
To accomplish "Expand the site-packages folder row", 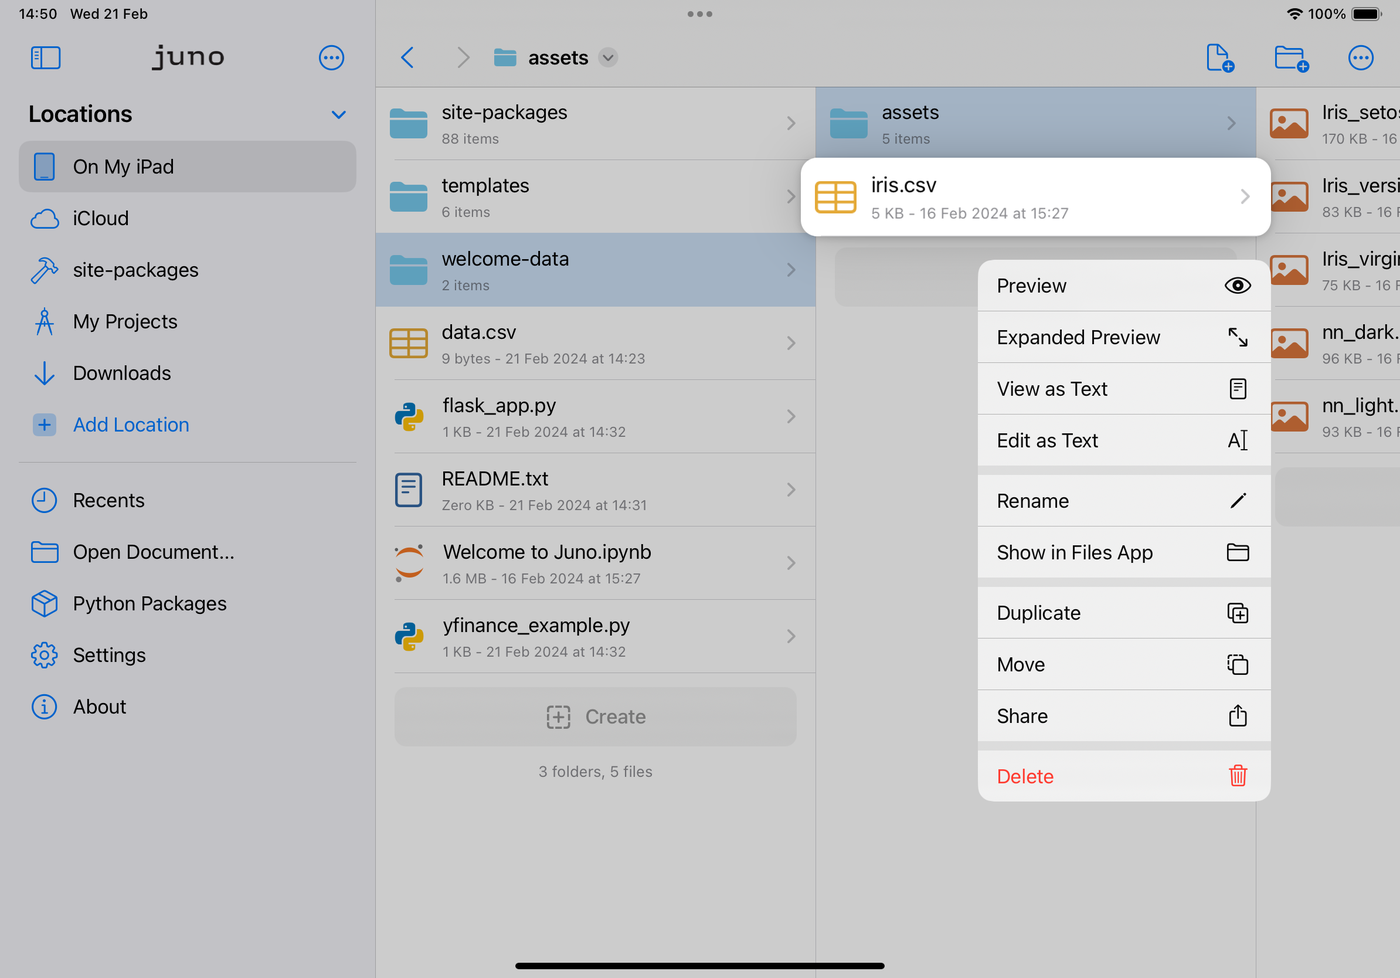I will (x=595, y=124).
